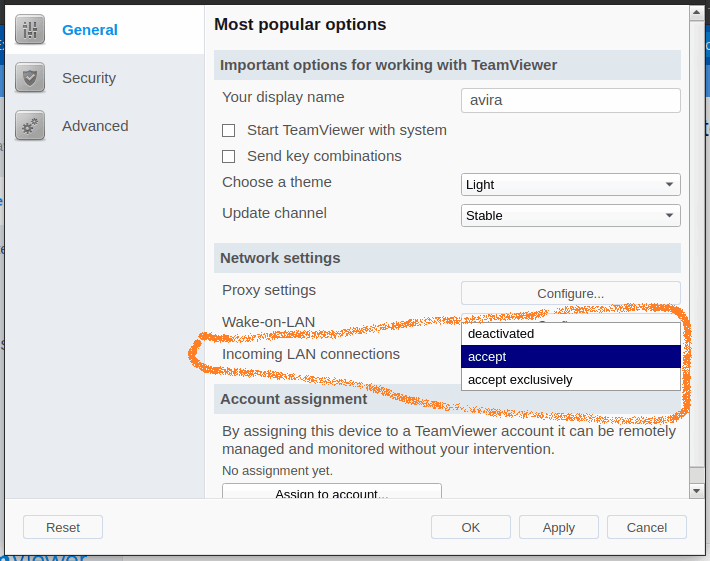Image resolution: width=710 pixels, height=561 pixels.
Task: Click the 'Incoming LAN connections' label
Action: coord(311,354)
